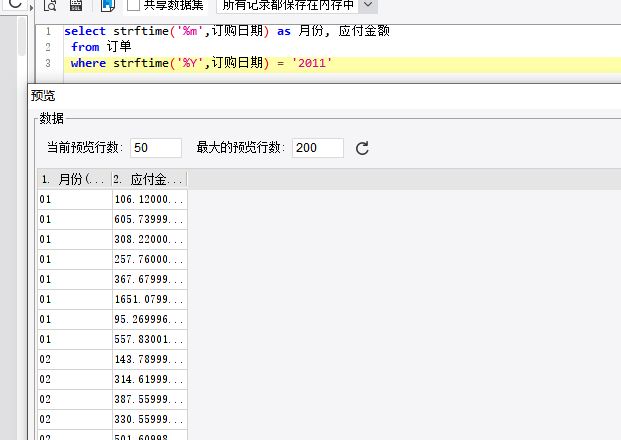Select cell 106.12000 in amount column
621x440 pixels.
[150, 199]
